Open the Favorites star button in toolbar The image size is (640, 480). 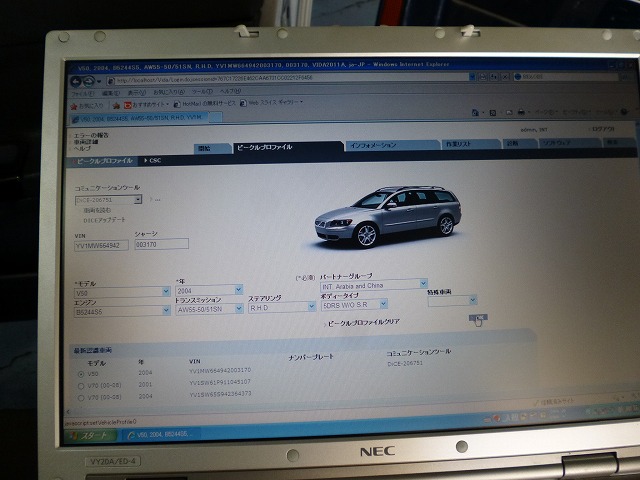(x=87, y=106)
